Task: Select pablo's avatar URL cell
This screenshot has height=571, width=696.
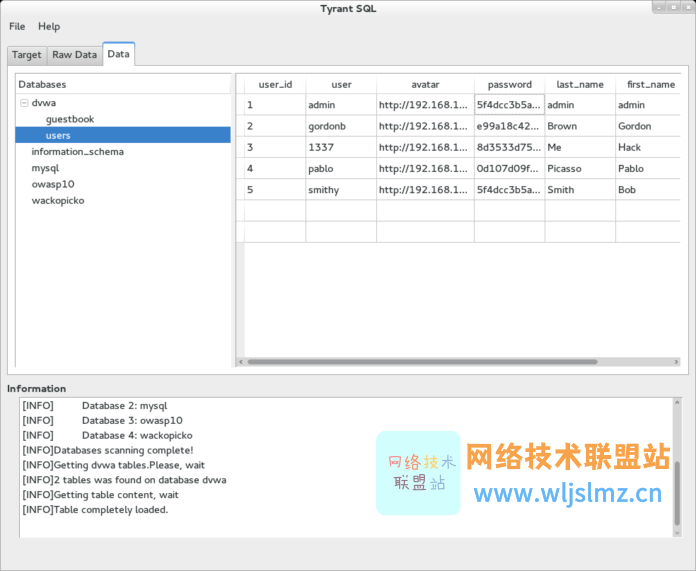Action: click(425, 169)
